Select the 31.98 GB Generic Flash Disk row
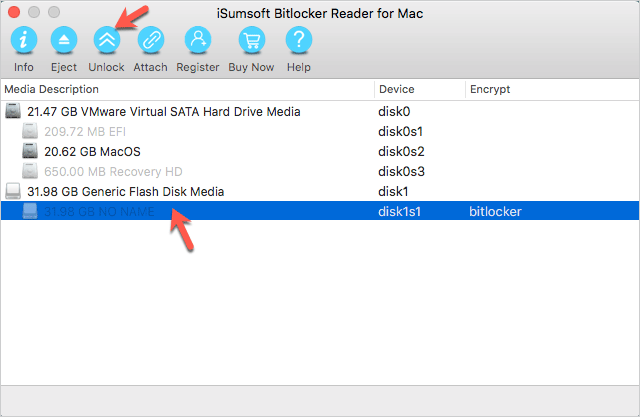This screenshot has width=640, height=417. [x=125, y=191]
